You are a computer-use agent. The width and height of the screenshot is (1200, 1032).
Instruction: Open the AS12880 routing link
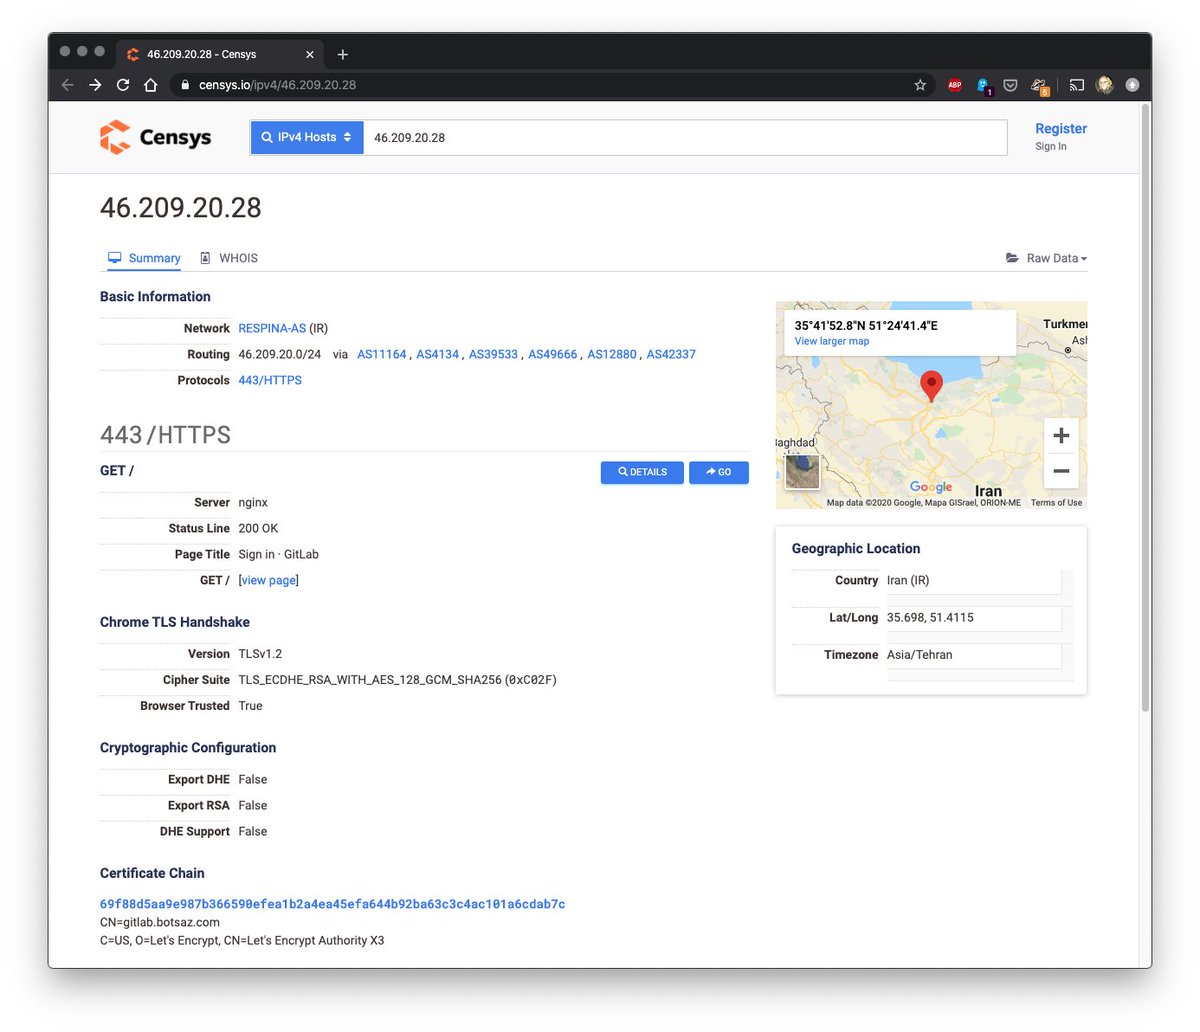click(612, 354)
